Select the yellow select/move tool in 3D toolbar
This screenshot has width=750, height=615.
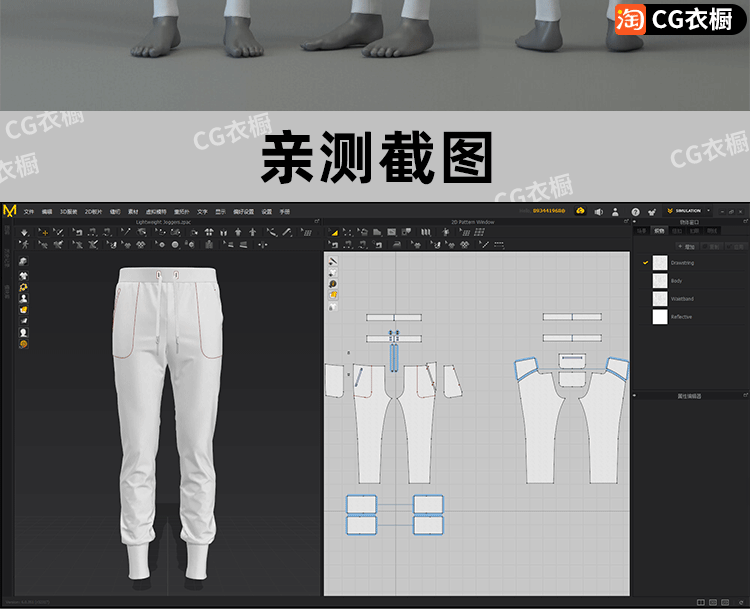pos(44,232)
